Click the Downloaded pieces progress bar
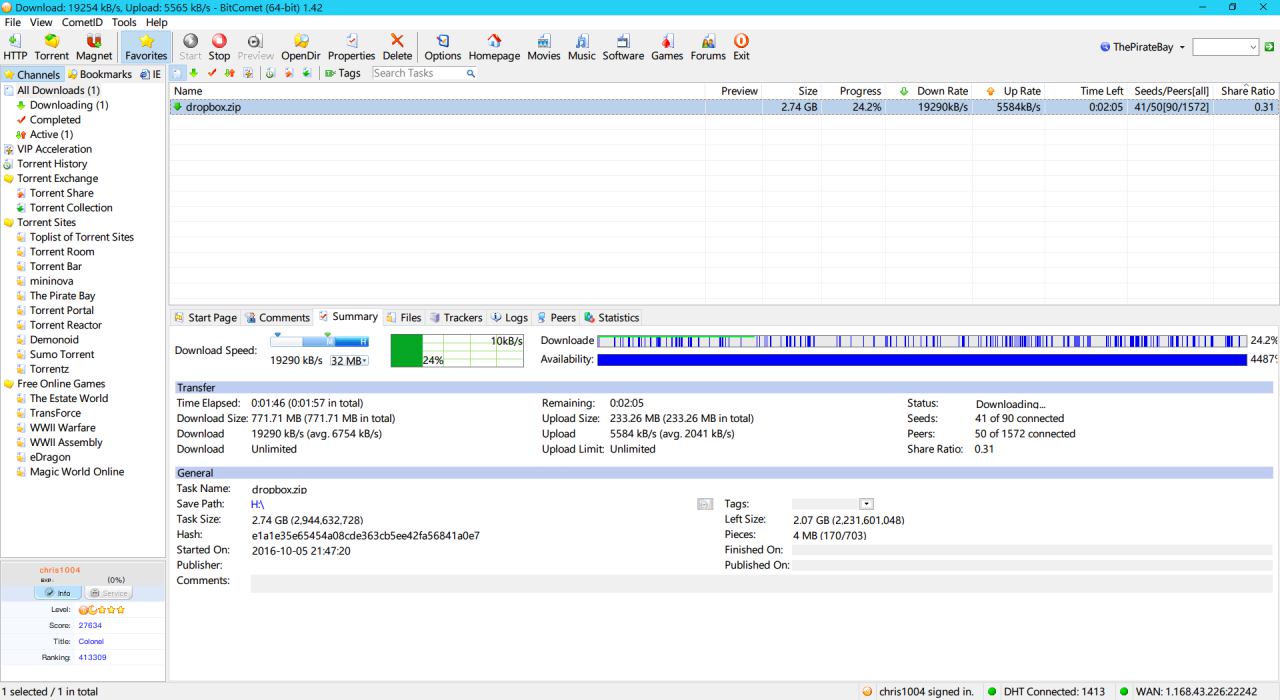 [921, 341]
